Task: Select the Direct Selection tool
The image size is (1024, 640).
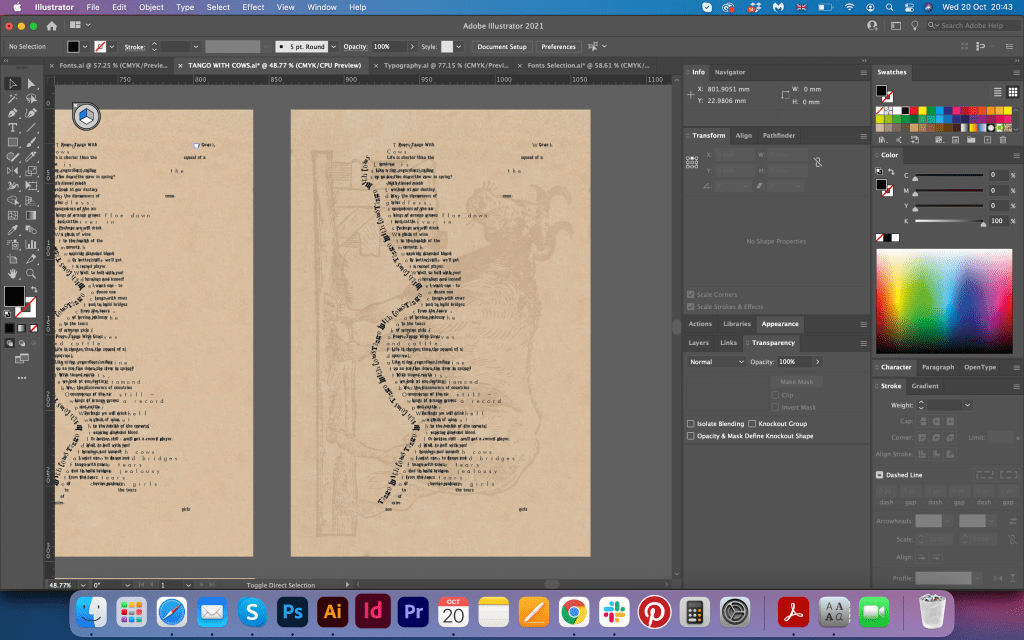Action: (x=32, y=84)
